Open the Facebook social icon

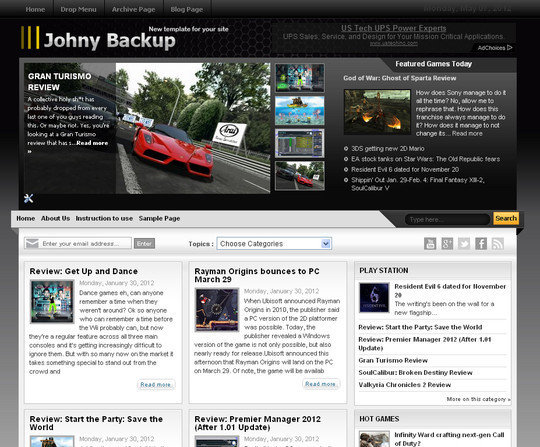click(481, 244)
